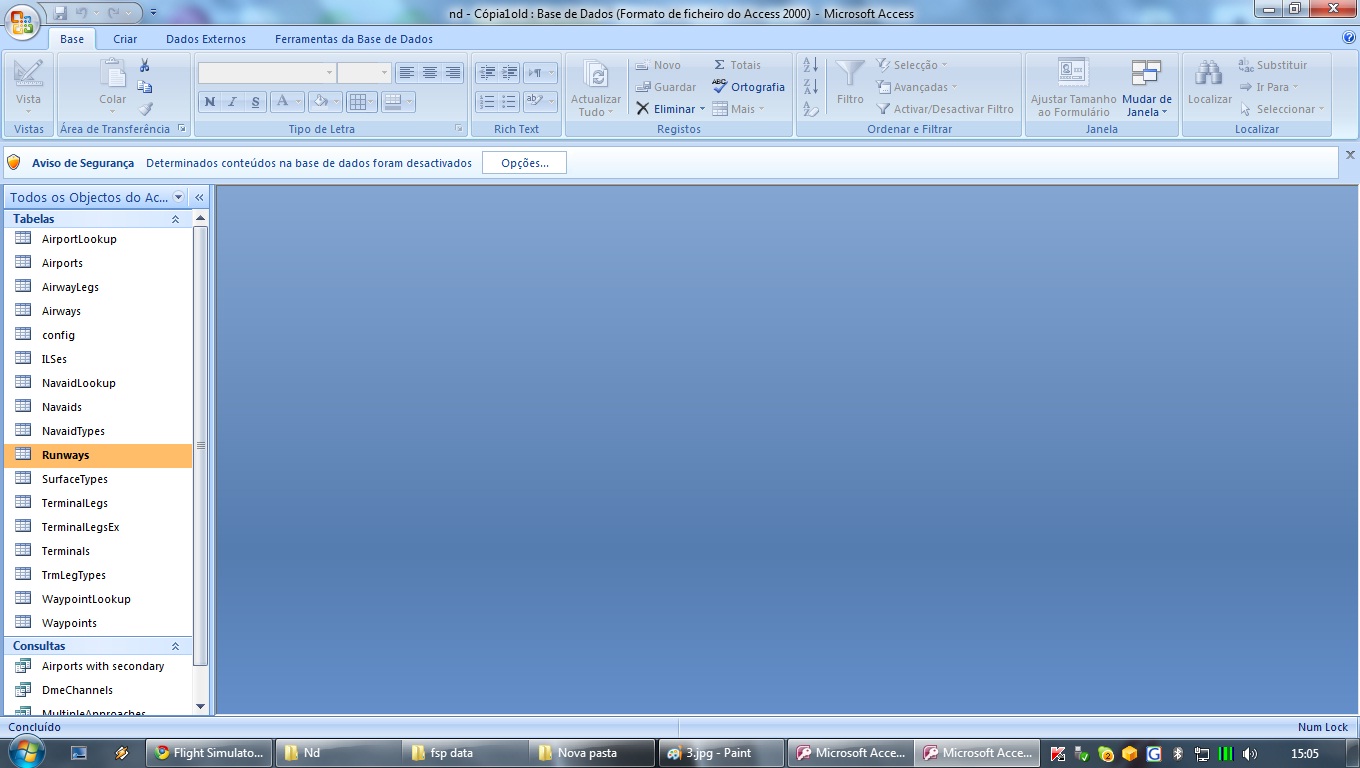Switch to the Criar ribbon tab
This screenshot has width=1360, height=768.
point(125,39)
